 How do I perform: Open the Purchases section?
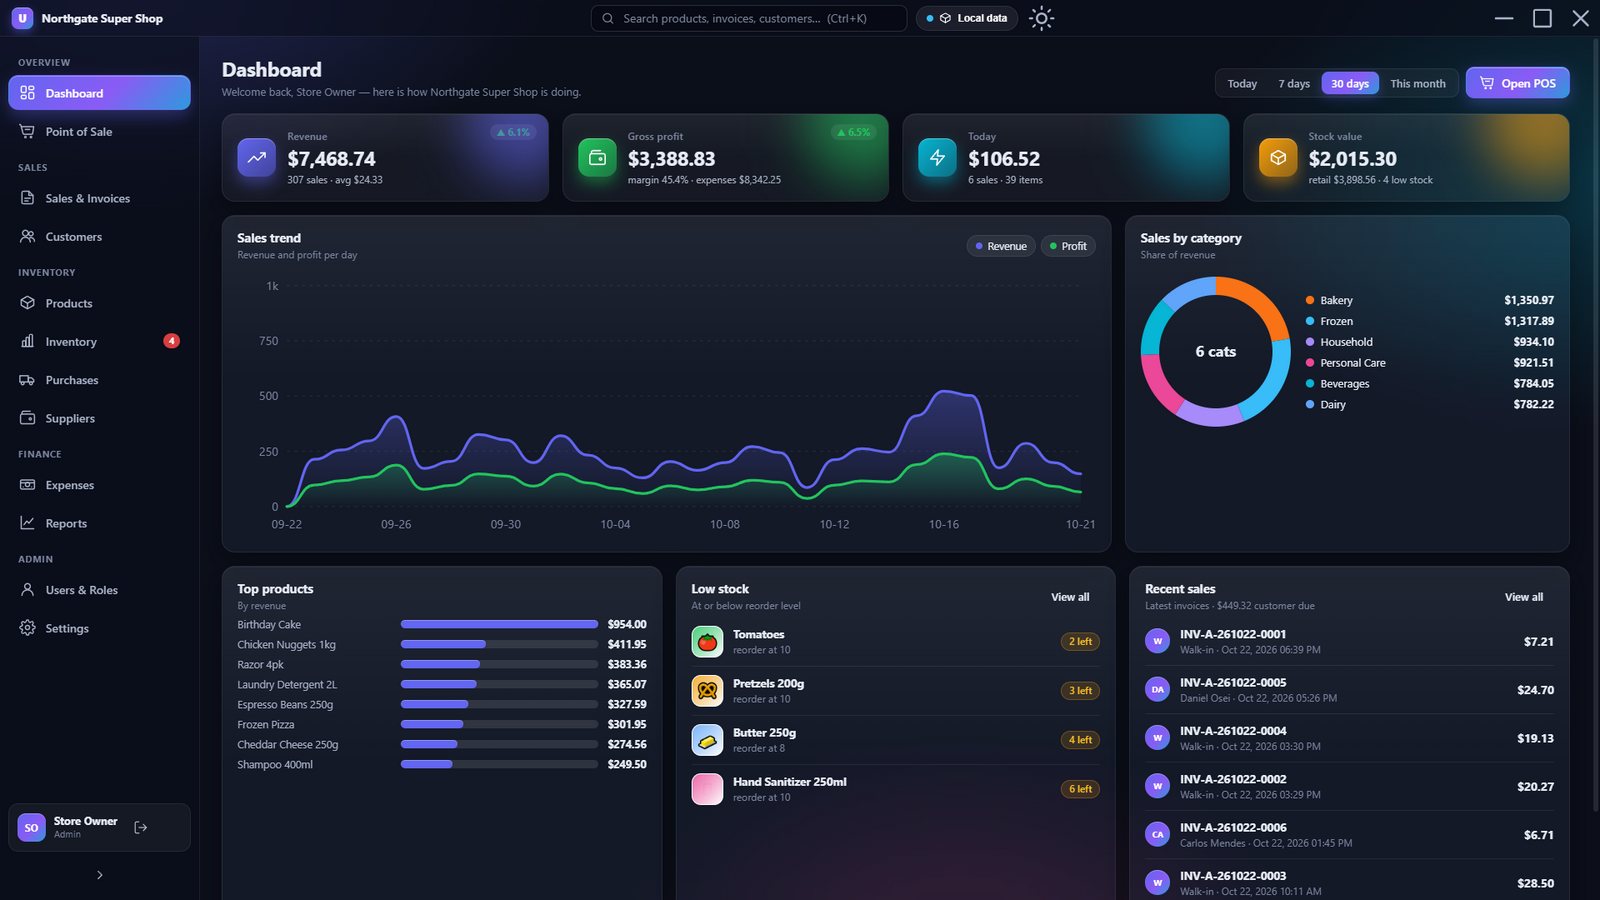tap(99, 380)
